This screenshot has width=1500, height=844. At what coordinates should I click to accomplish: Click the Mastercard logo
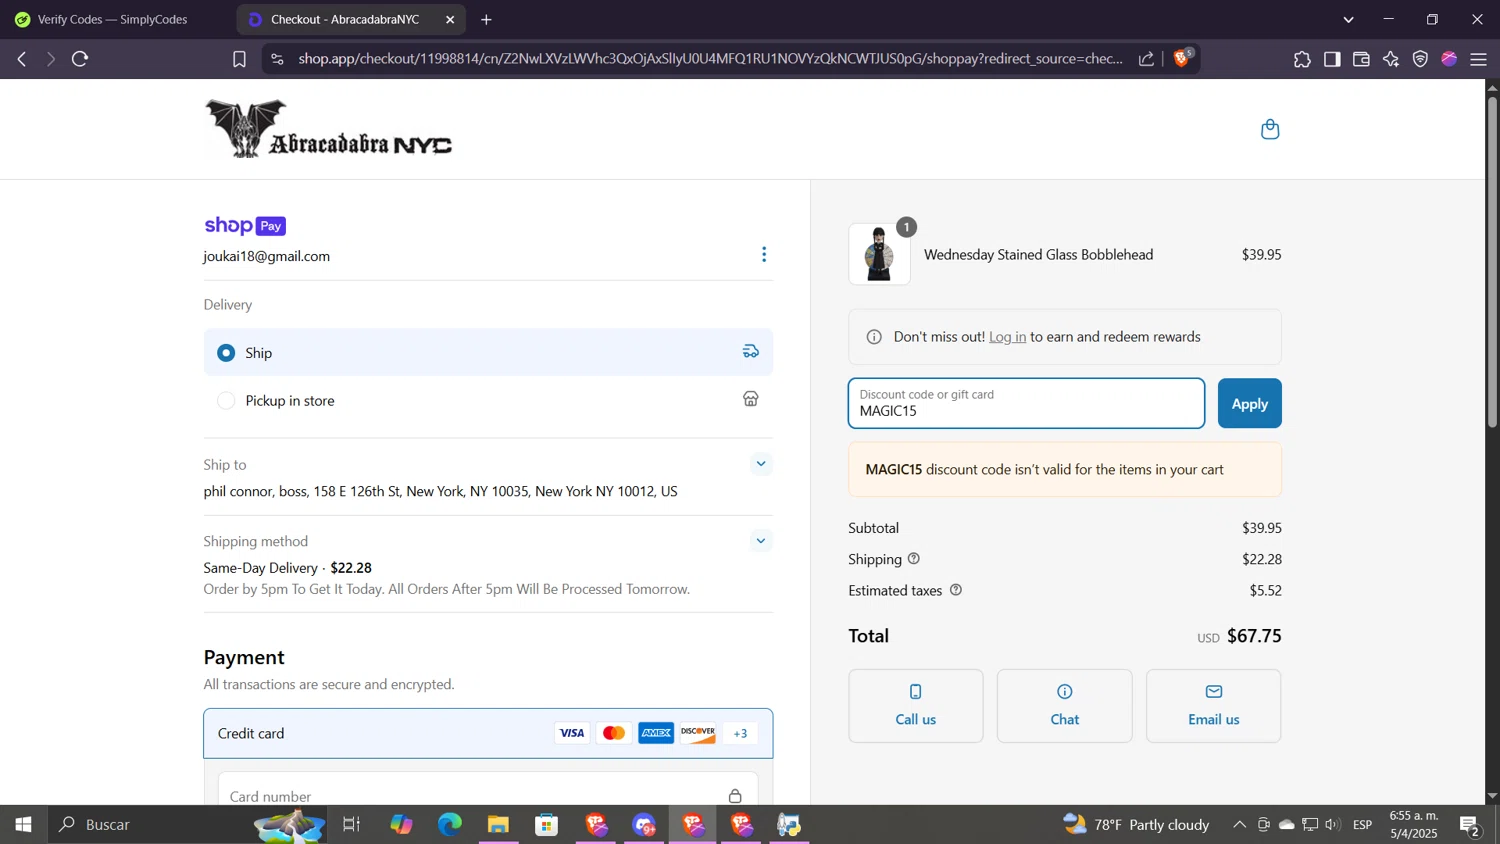tap(614, 733)
